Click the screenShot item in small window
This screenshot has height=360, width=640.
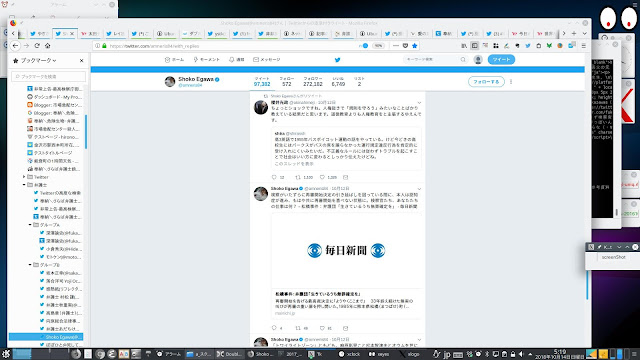pyautogui.click(x=613, y=257)
